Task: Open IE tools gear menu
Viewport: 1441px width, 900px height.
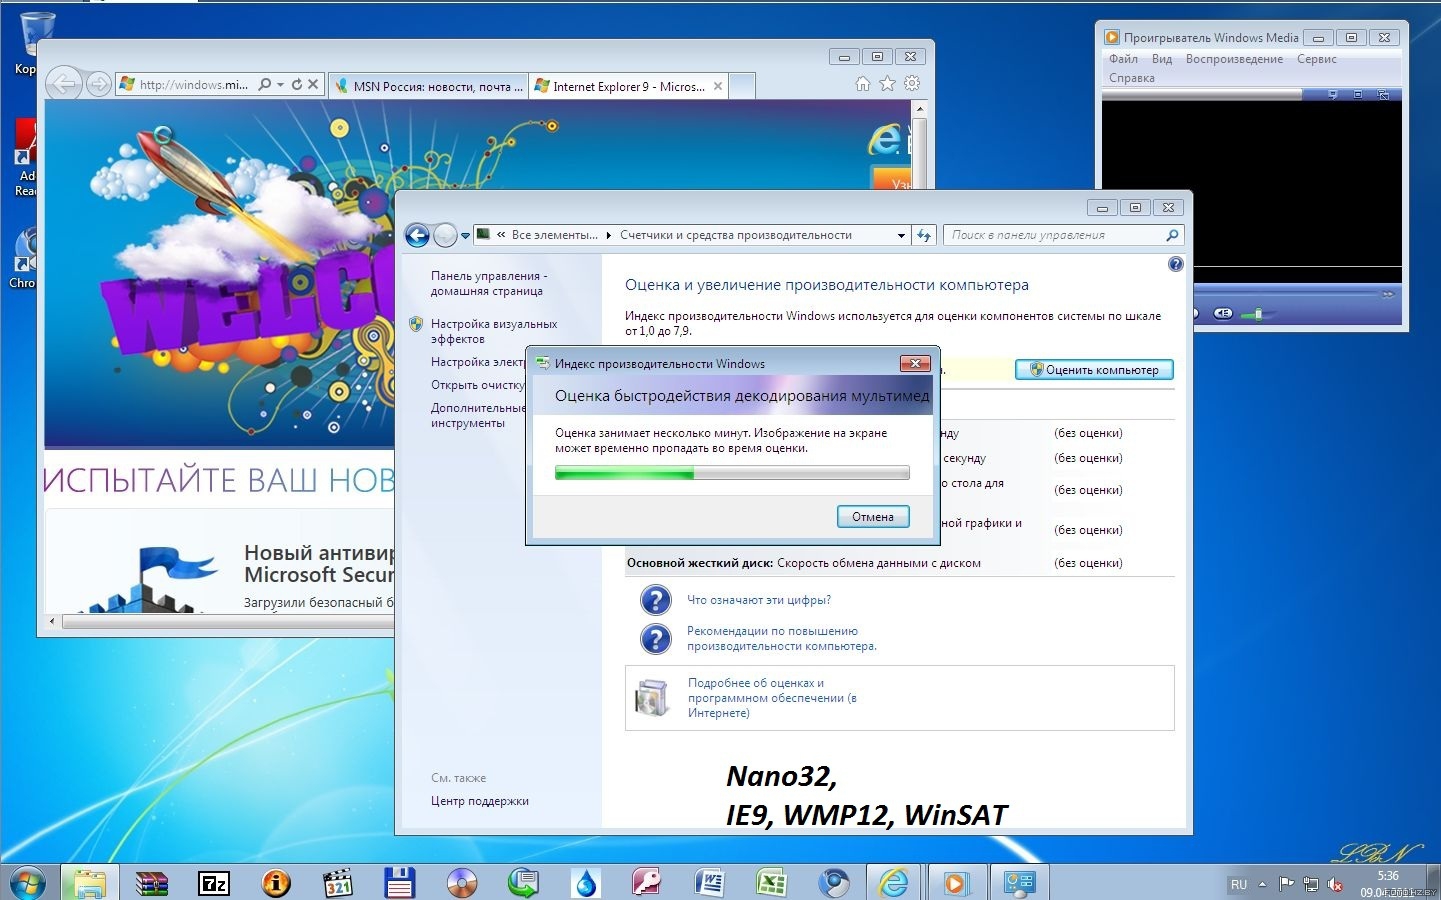Action: [x=912, y=84]
